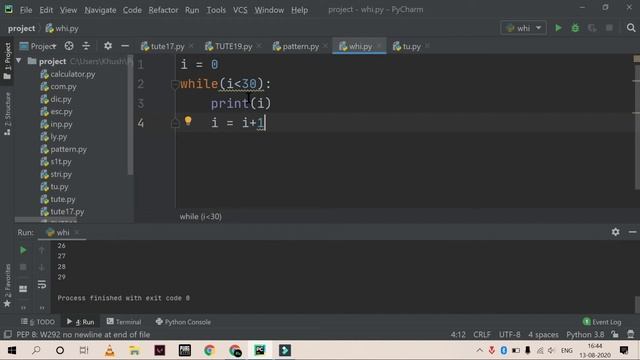640x360 pixels.
Task: Click the cursor position 4:12 in status bar
Action: tap(458, 334)
